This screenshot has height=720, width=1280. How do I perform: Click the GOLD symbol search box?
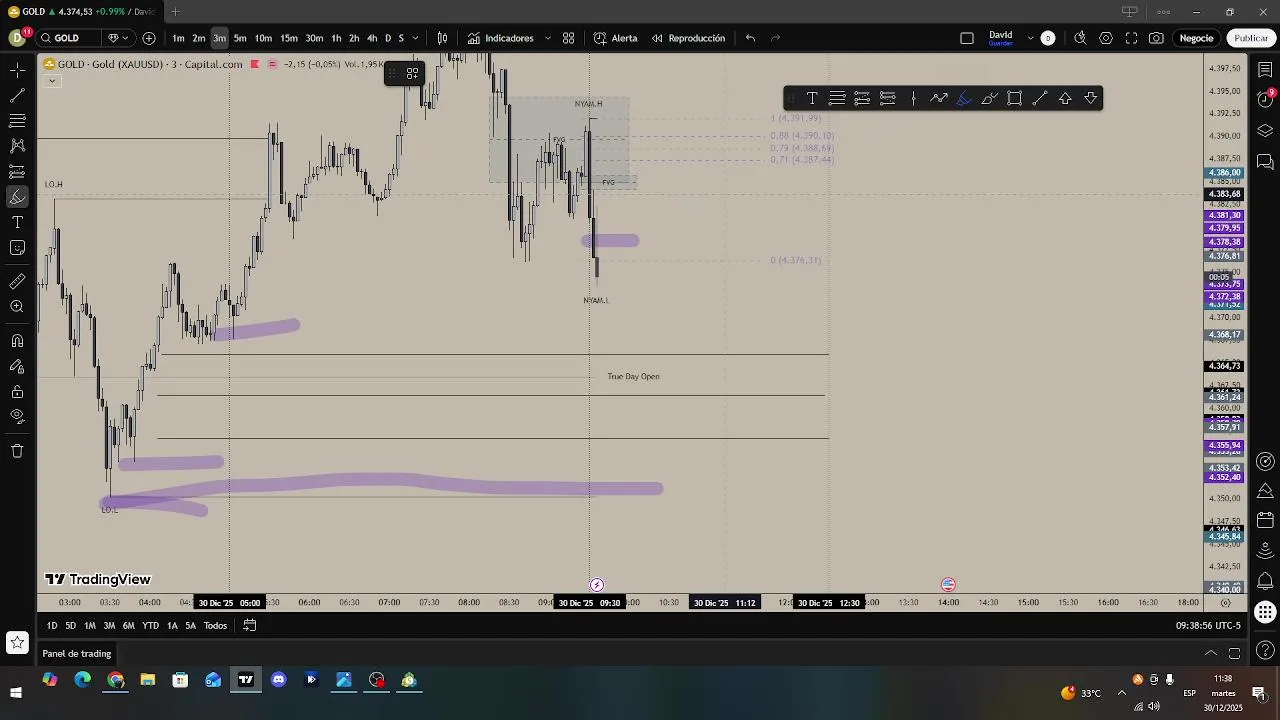point(69,38)
